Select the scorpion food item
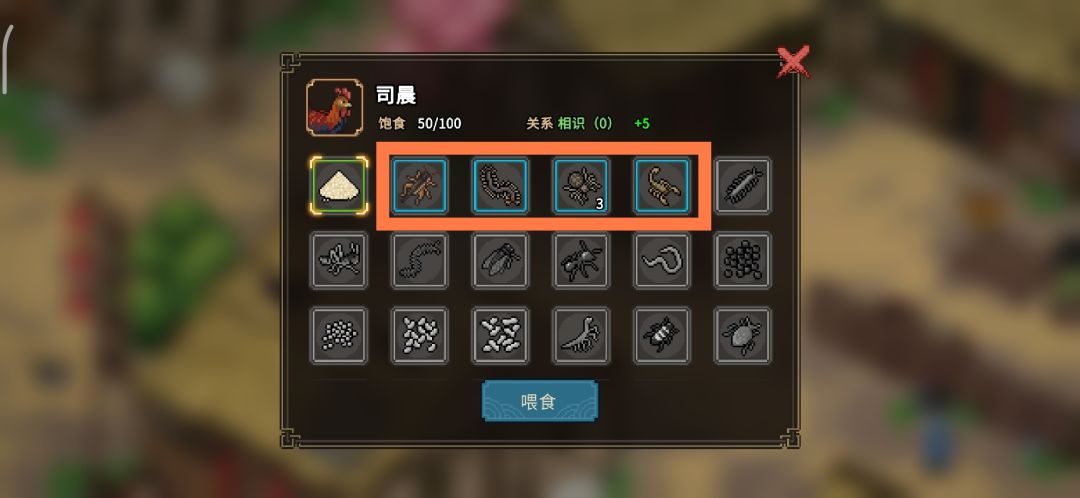1080x498 pixels. click(x=662, y=185)
